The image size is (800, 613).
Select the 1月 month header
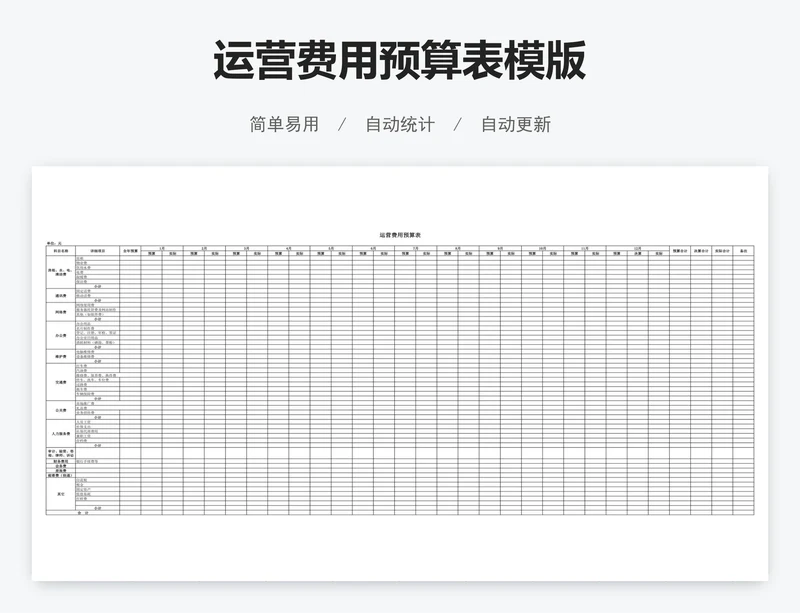click(162, 248)
